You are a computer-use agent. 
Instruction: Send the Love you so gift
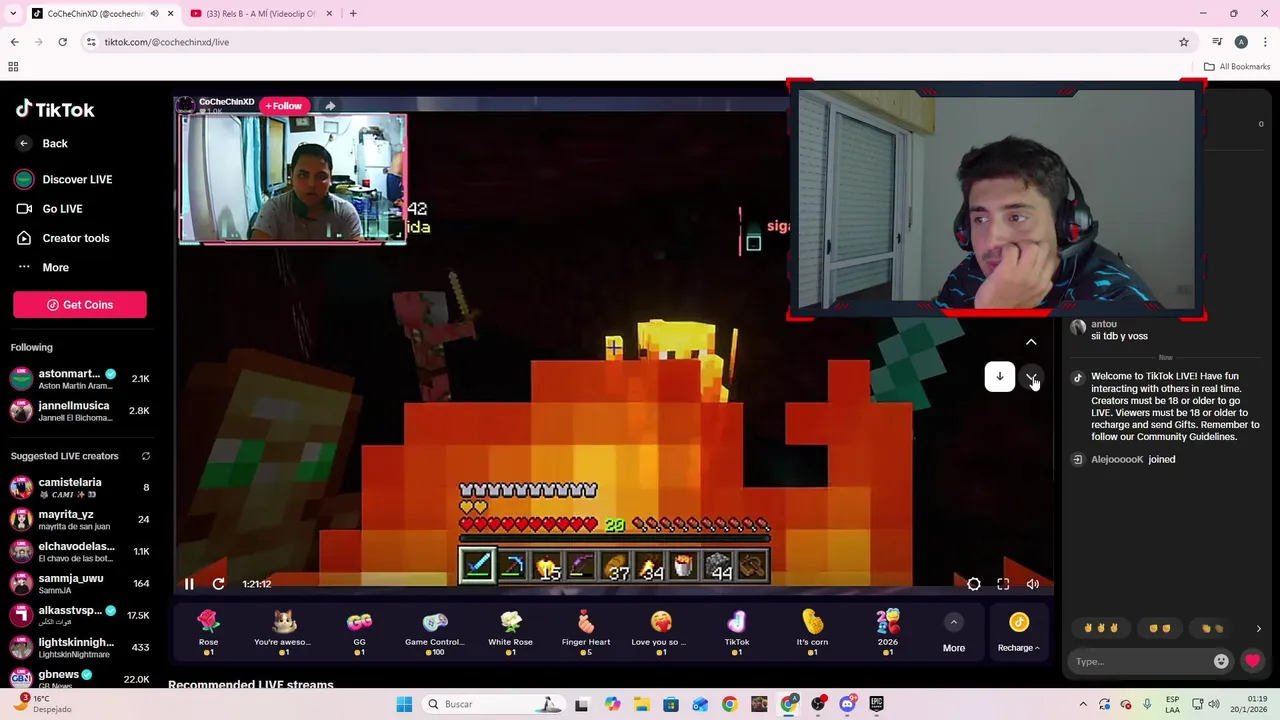(x=661, y=633)
